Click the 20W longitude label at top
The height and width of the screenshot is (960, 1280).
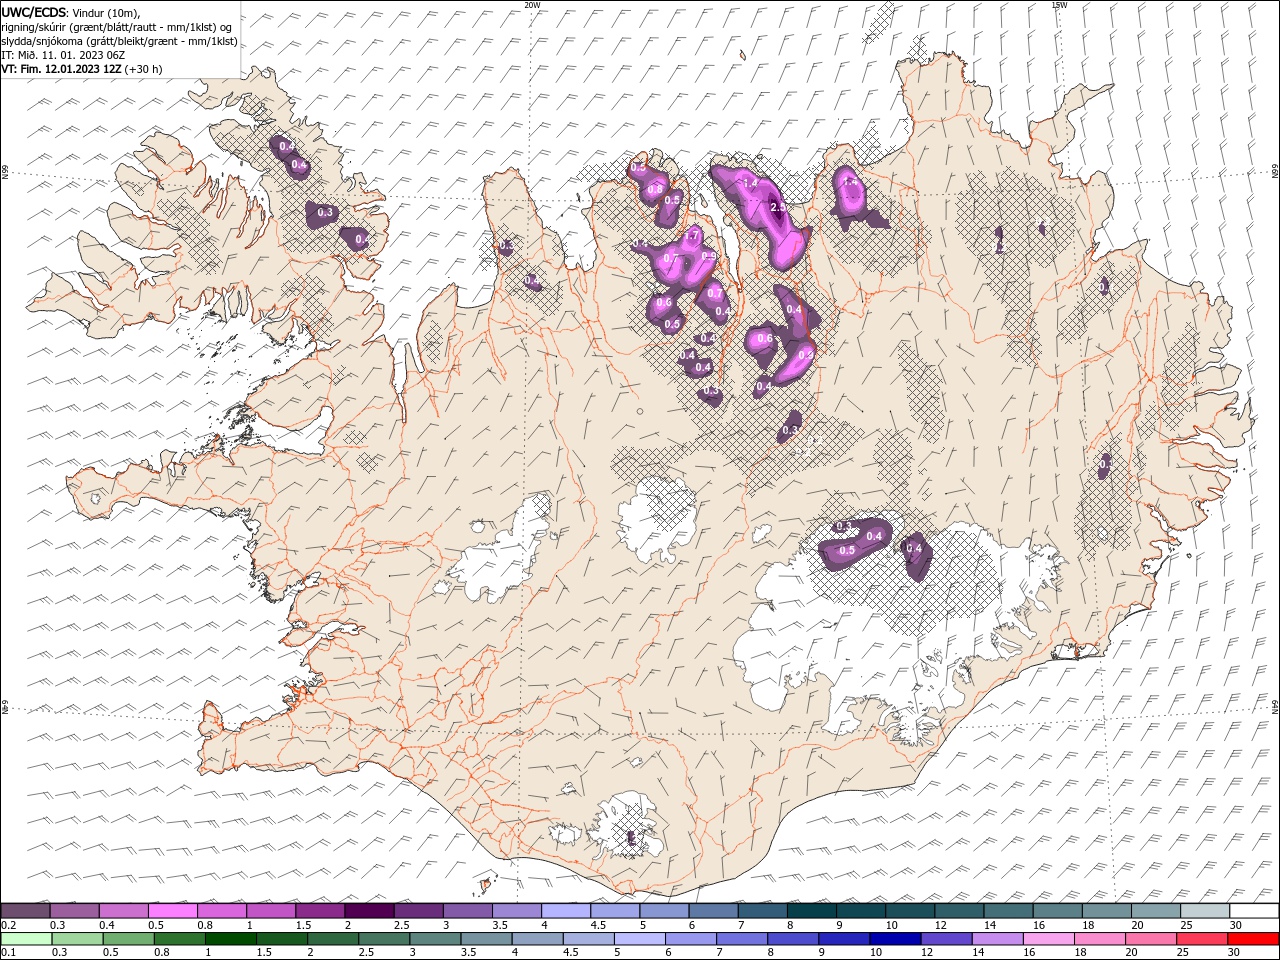pyautogui.click(x=532, y=5)
